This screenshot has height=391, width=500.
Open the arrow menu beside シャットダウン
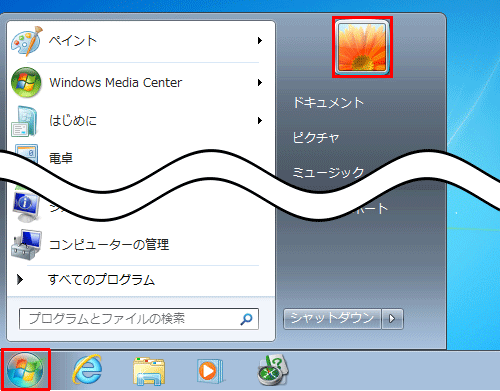[392, 319]
